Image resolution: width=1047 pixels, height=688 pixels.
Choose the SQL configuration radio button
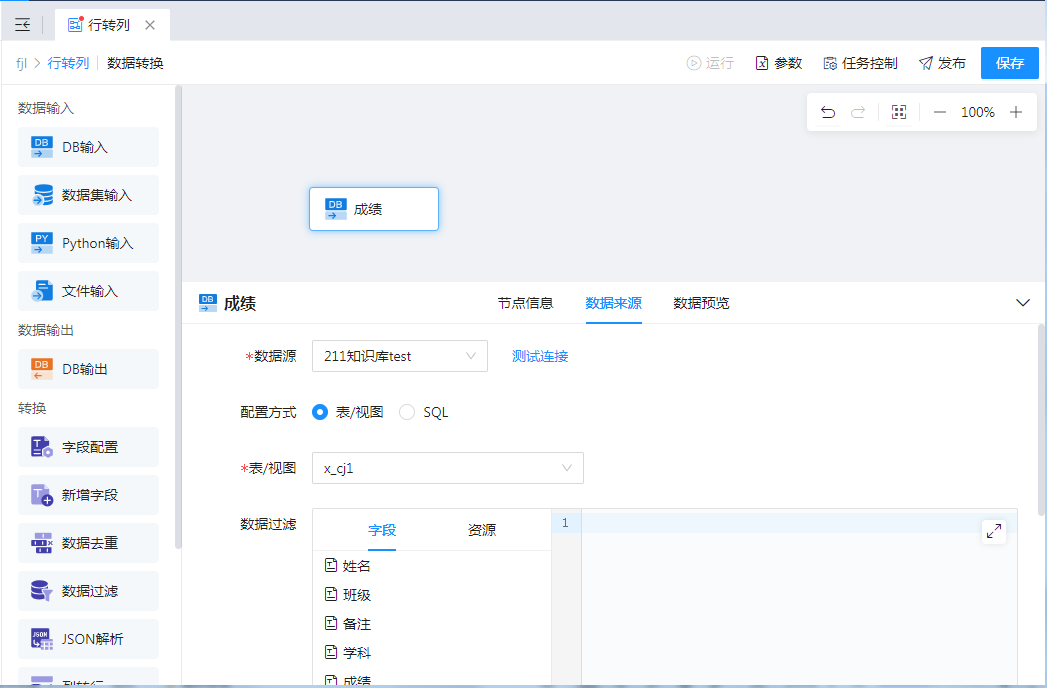point(407,412)
